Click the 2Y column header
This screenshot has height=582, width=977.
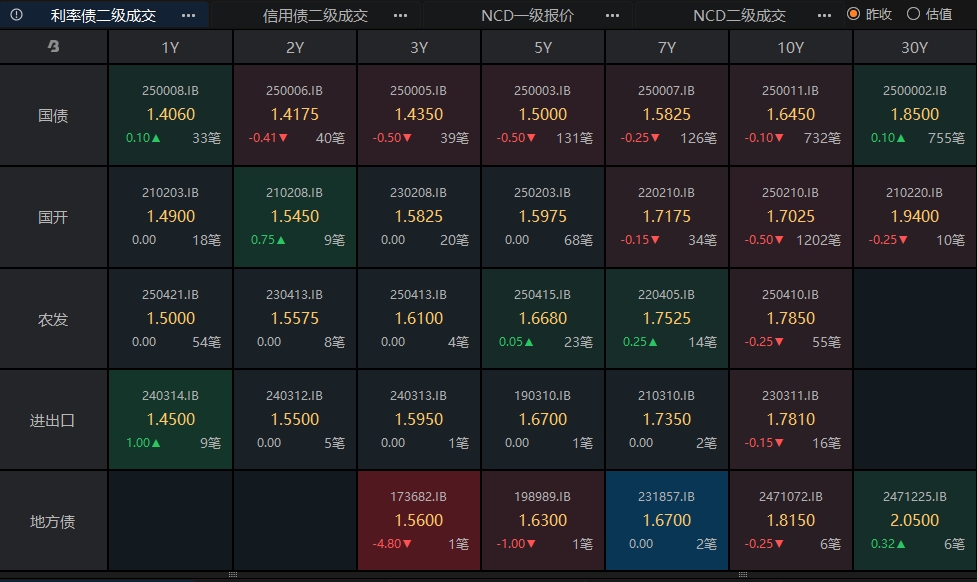(x=295, y=47)
